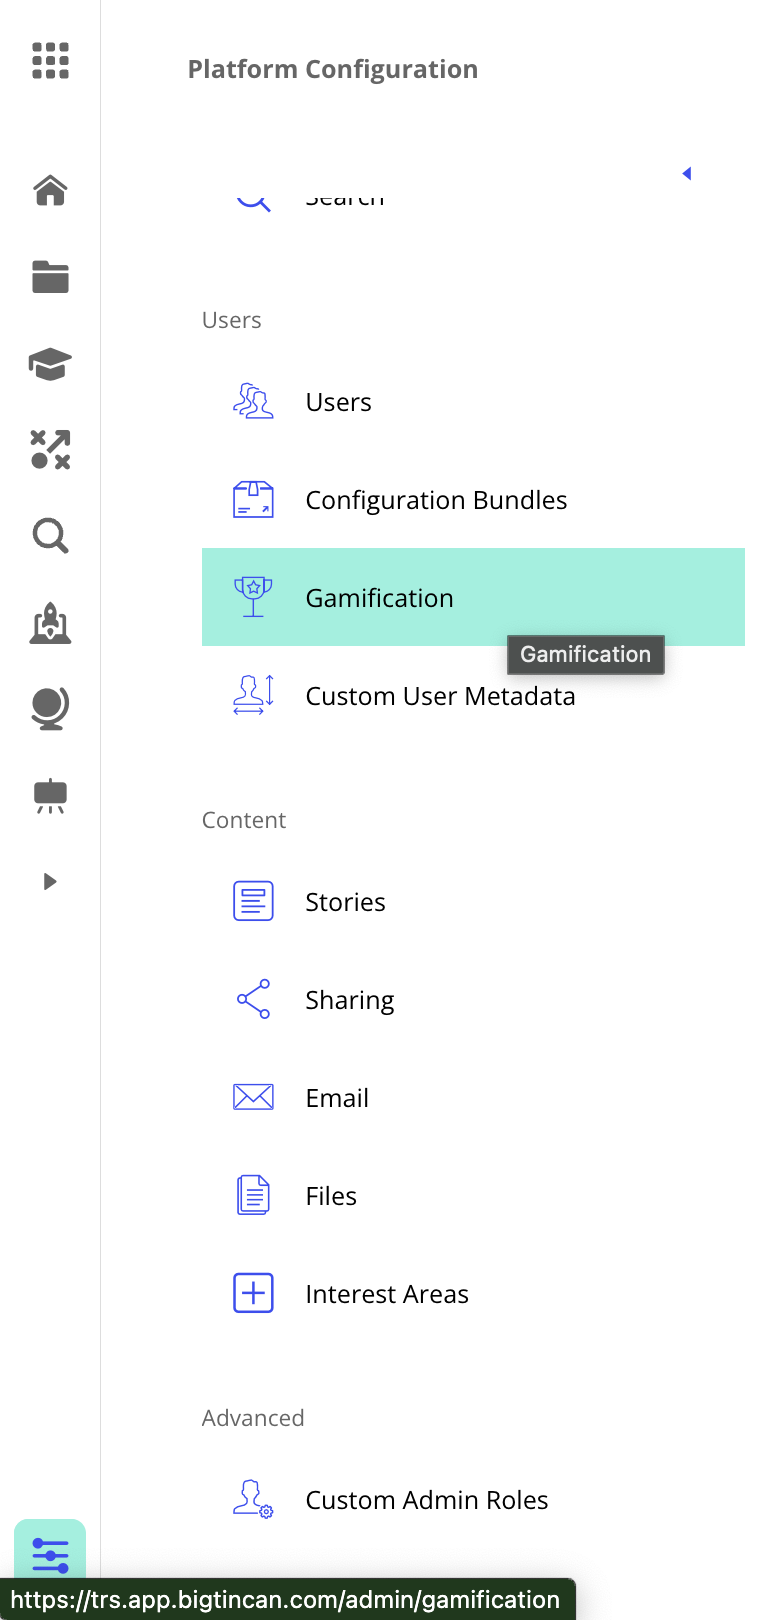Screen dimensions: 768x1620
Task: Open Email envelope icon
Action: pos(254,1097)
